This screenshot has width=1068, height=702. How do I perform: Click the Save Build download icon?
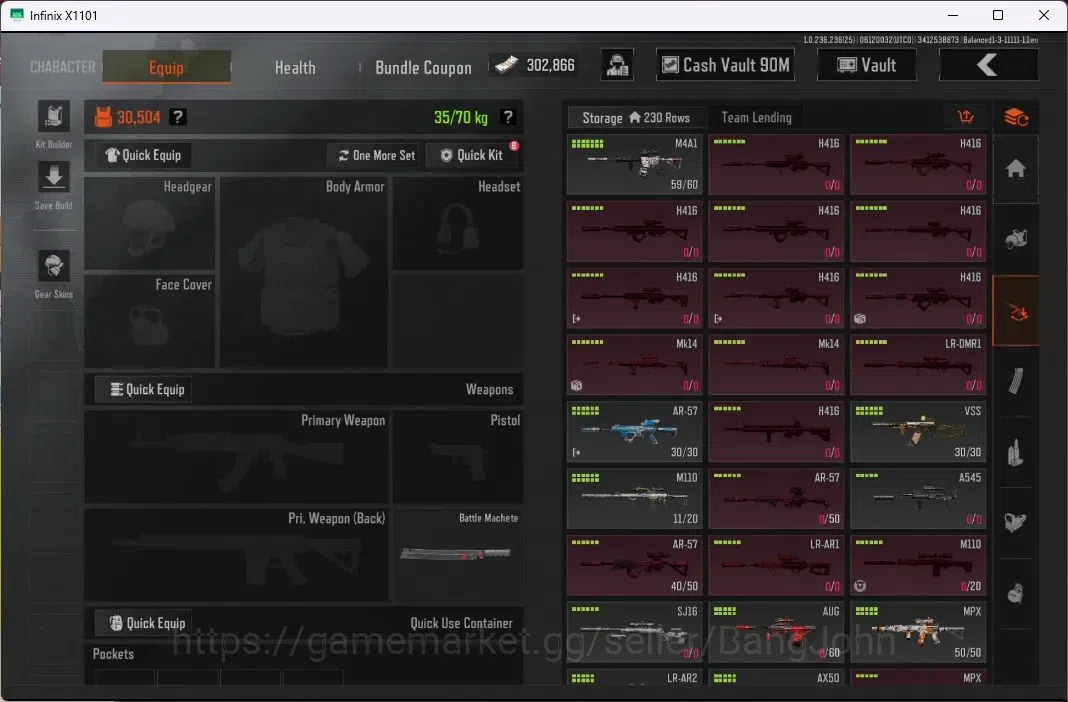tap(54, 178)
